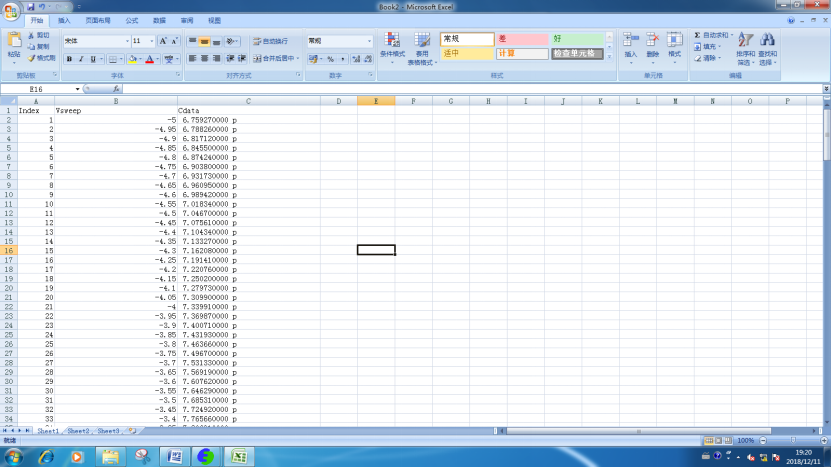831x468 pixels.
Task: Switch to page layout view
Action: pyautogui.click(x=719, y=440)
